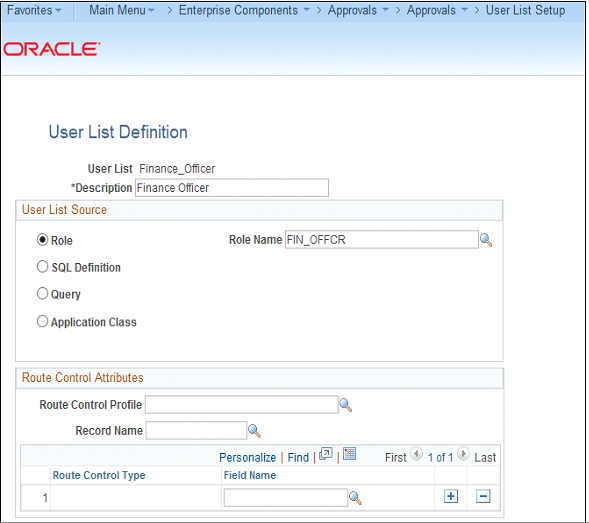The height and width of the screenshot is (523, 589).
Task: Expand the Enterprise Components breadcrumb menu
Action: pos(244,10)
